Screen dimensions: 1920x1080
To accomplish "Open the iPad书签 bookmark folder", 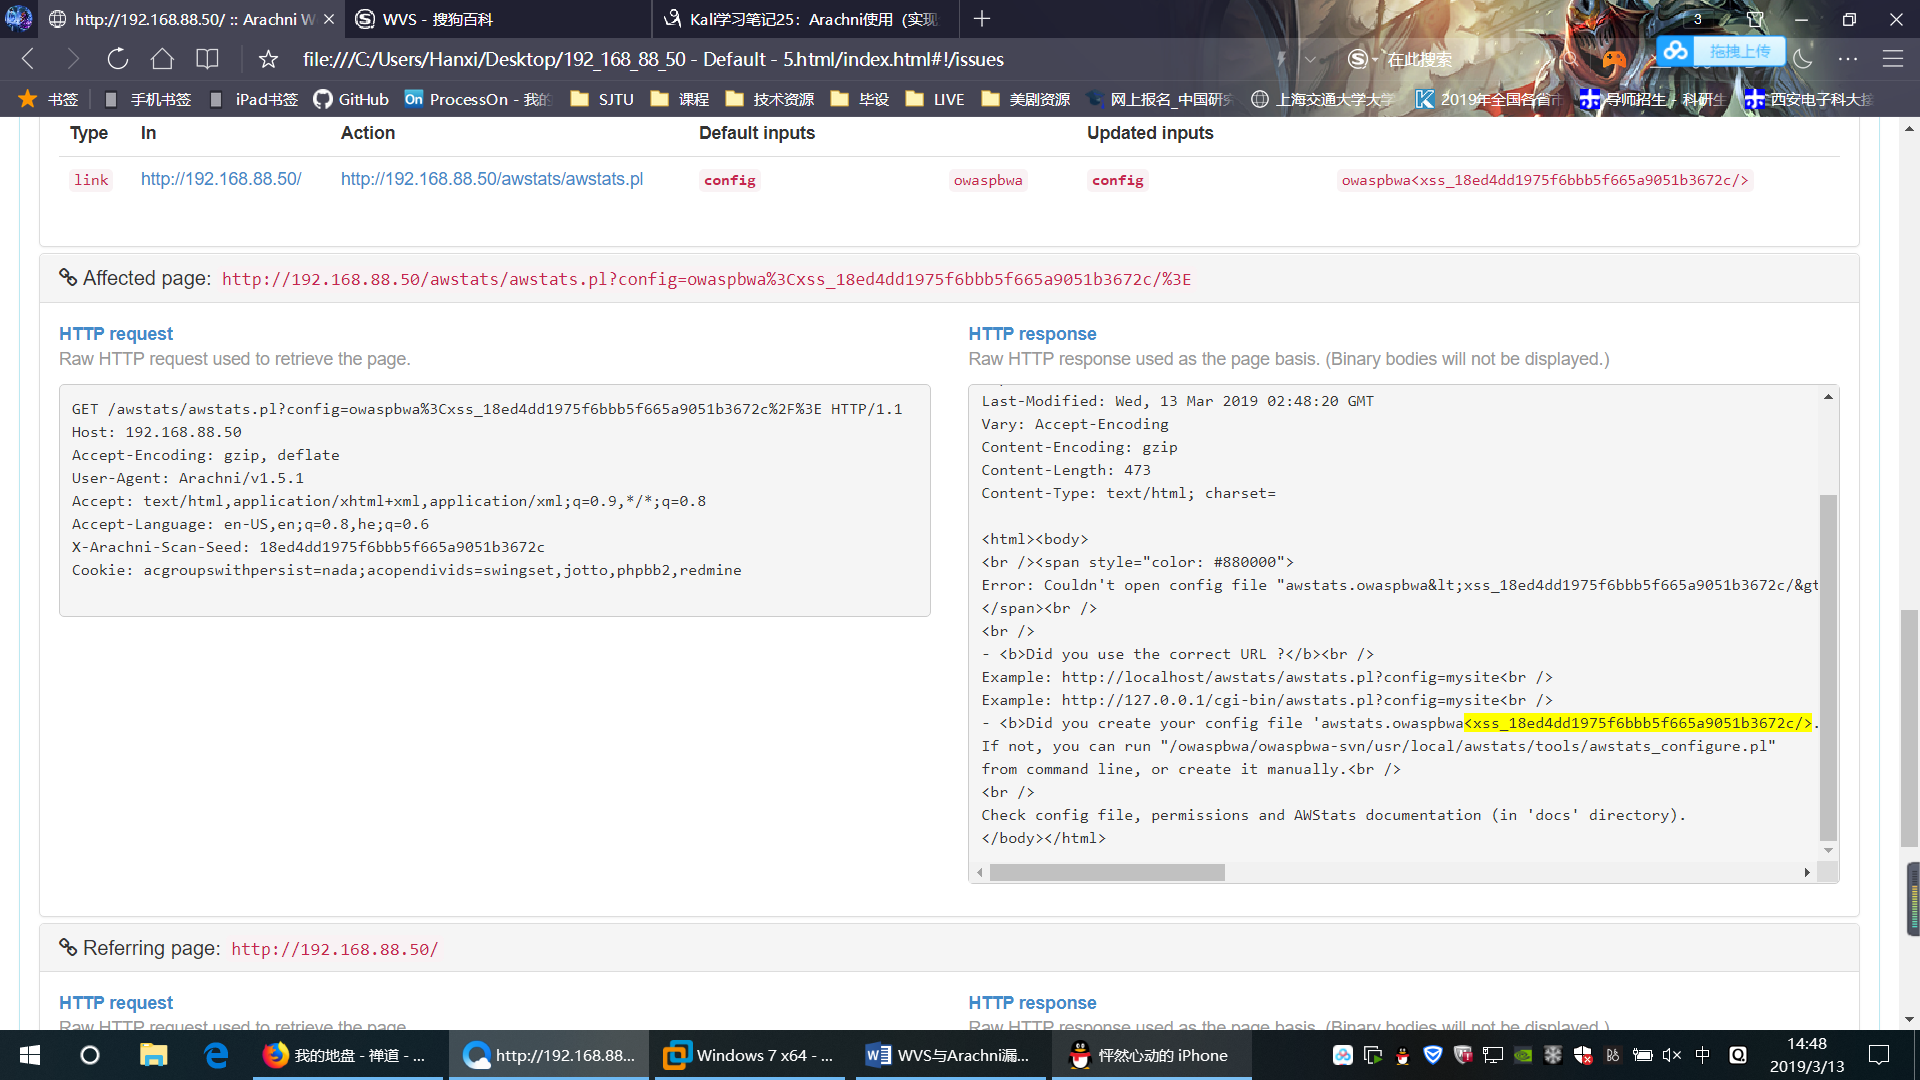I will (x=253, y=99).
